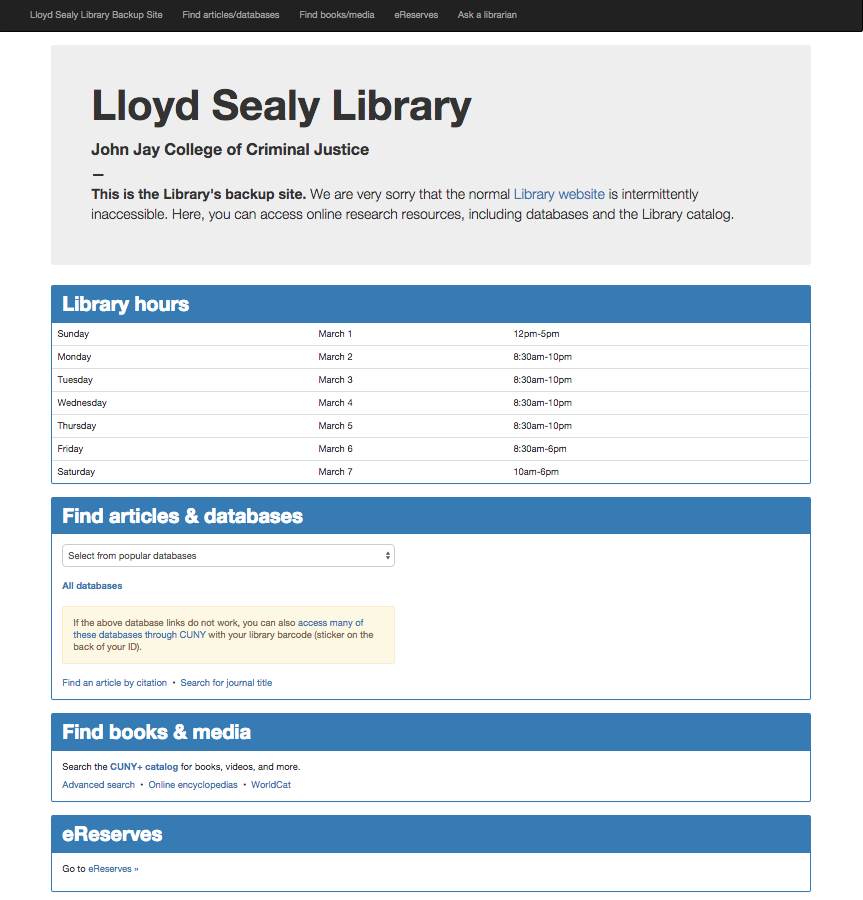Click the March 2 date cell
Viewport: 863px width, 900px height.
pyautogui.click(x=335, y=357)
